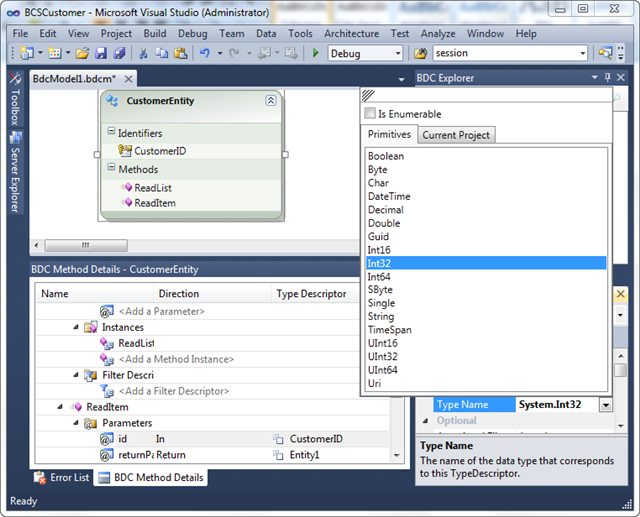Open the New Project dropdown arrow
The image size is (640, 517).
point(40,53)
